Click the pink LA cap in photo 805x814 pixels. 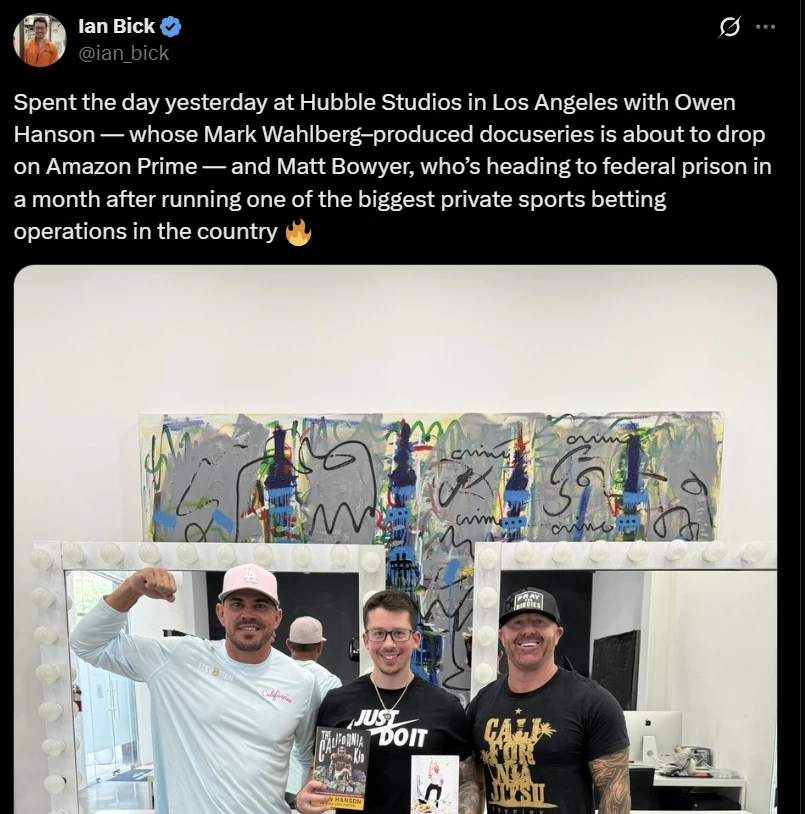click(250, 582)
